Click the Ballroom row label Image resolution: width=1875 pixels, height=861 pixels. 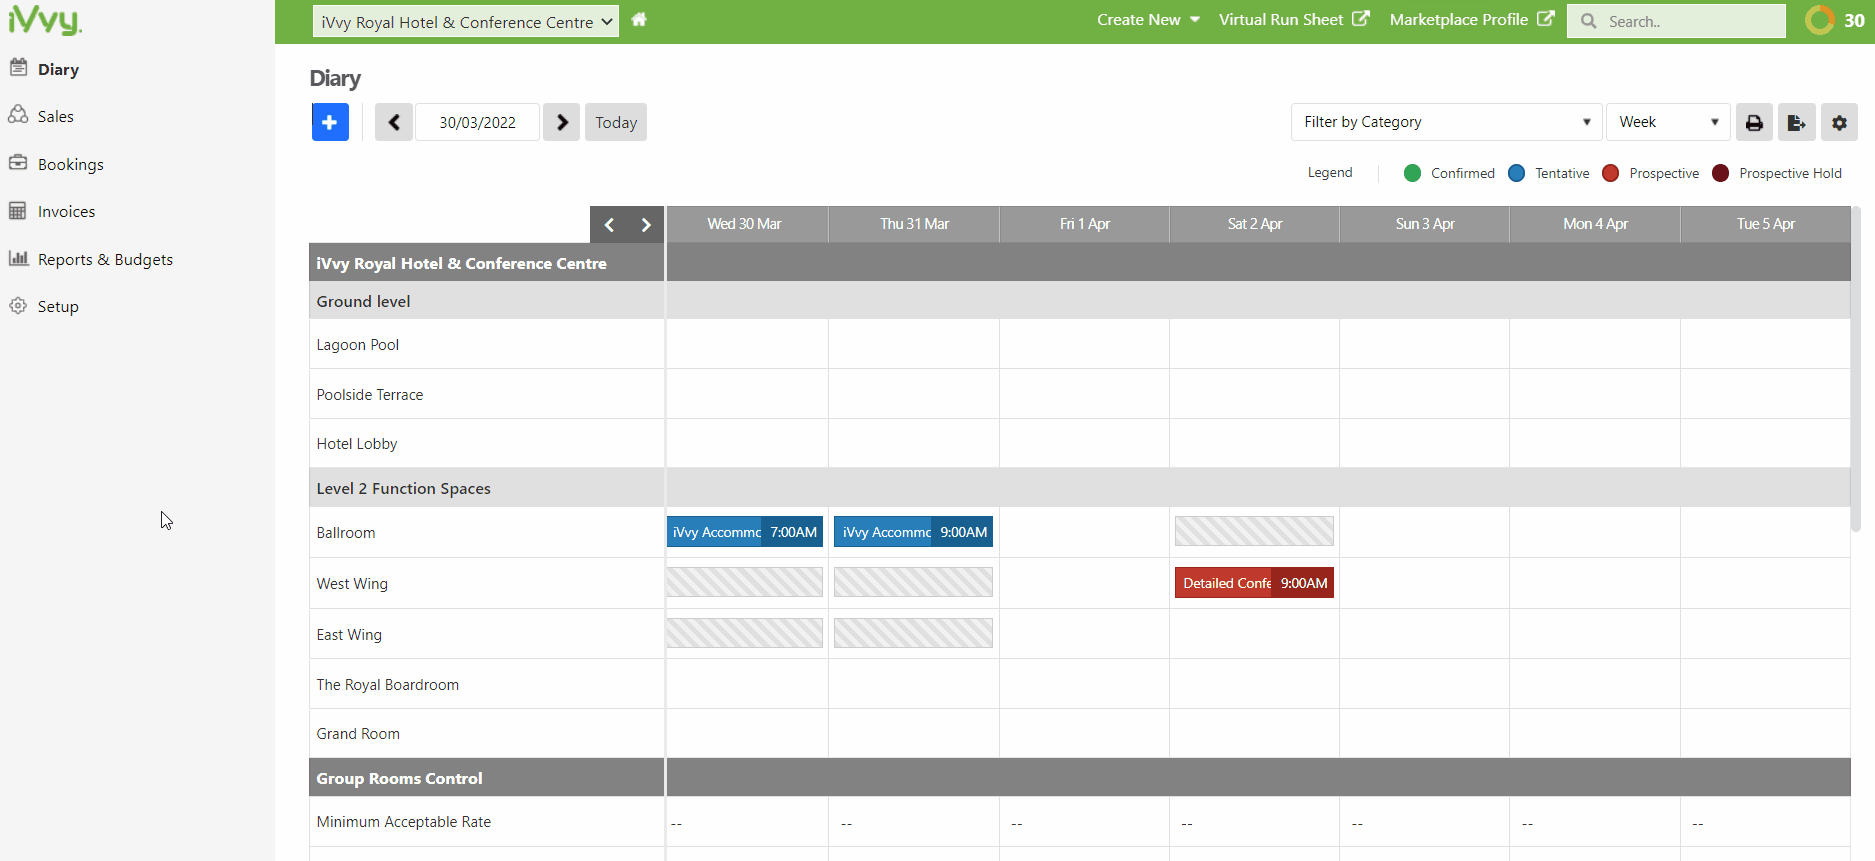point(346,533)
